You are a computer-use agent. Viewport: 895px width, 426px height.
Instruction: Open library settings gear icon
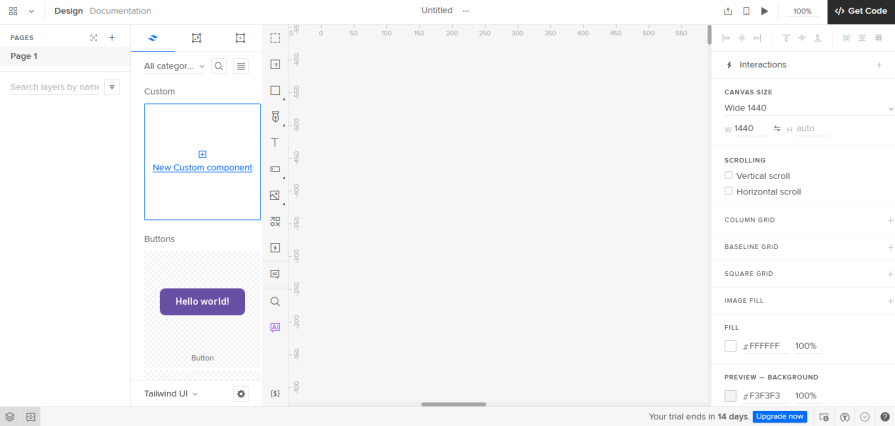click(x=241, y=394)
